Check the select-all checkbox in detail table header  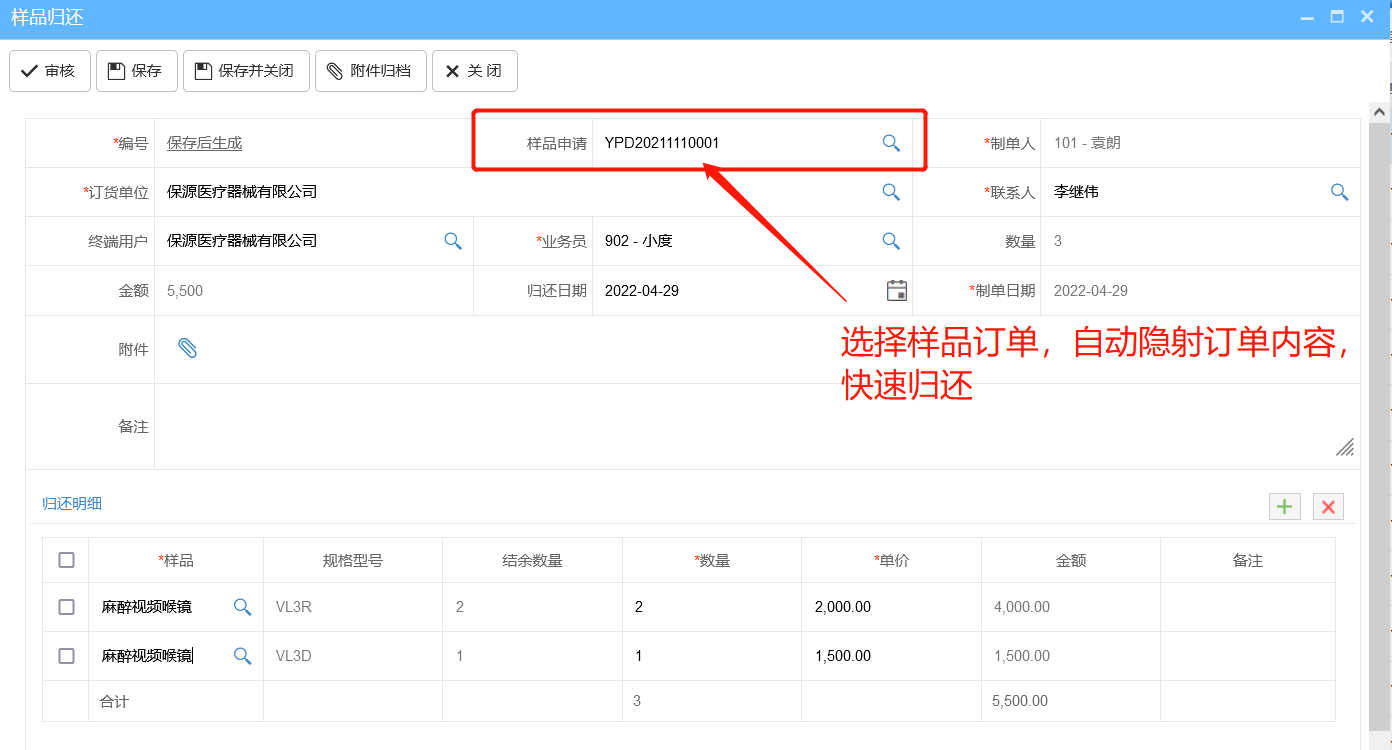click(x=65, y=560)
